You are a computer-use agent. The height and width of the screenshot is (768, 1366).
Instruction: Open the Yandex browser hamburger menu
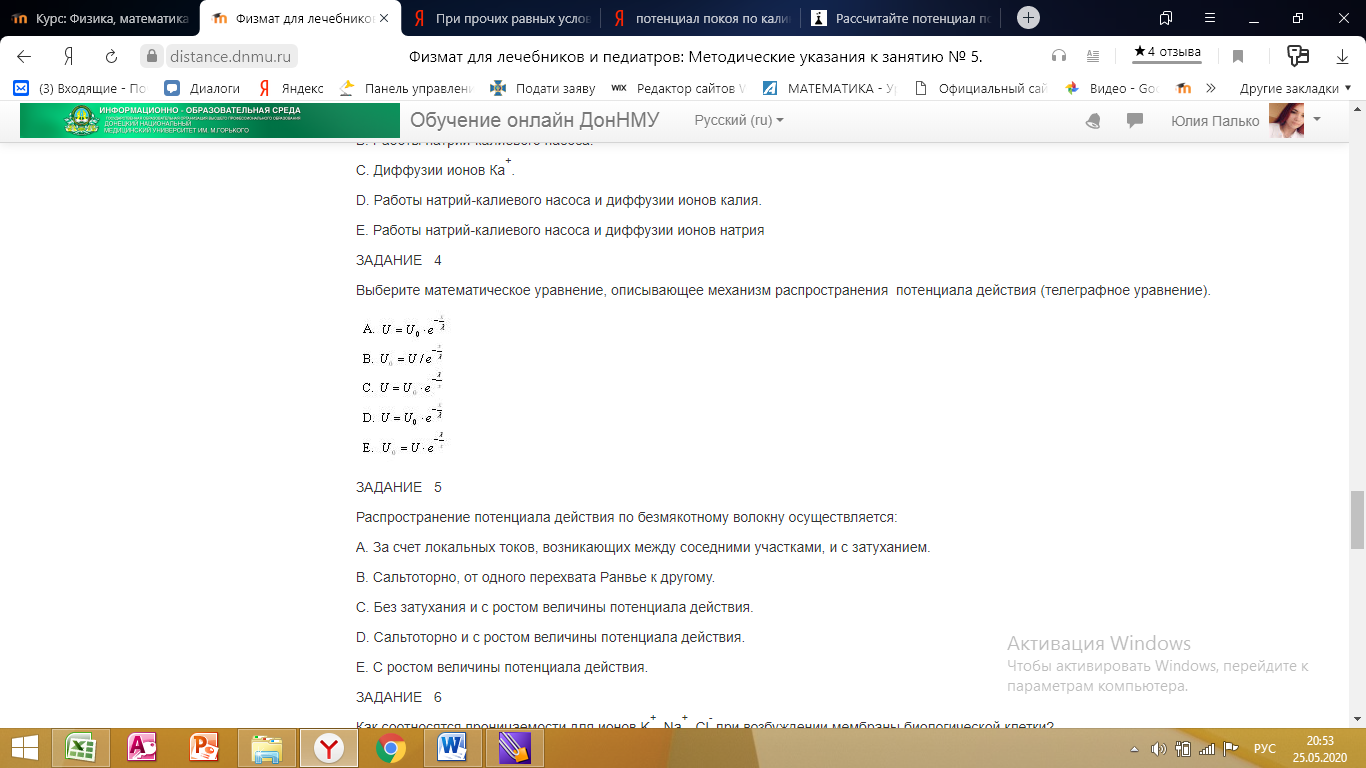point(1209,18)
